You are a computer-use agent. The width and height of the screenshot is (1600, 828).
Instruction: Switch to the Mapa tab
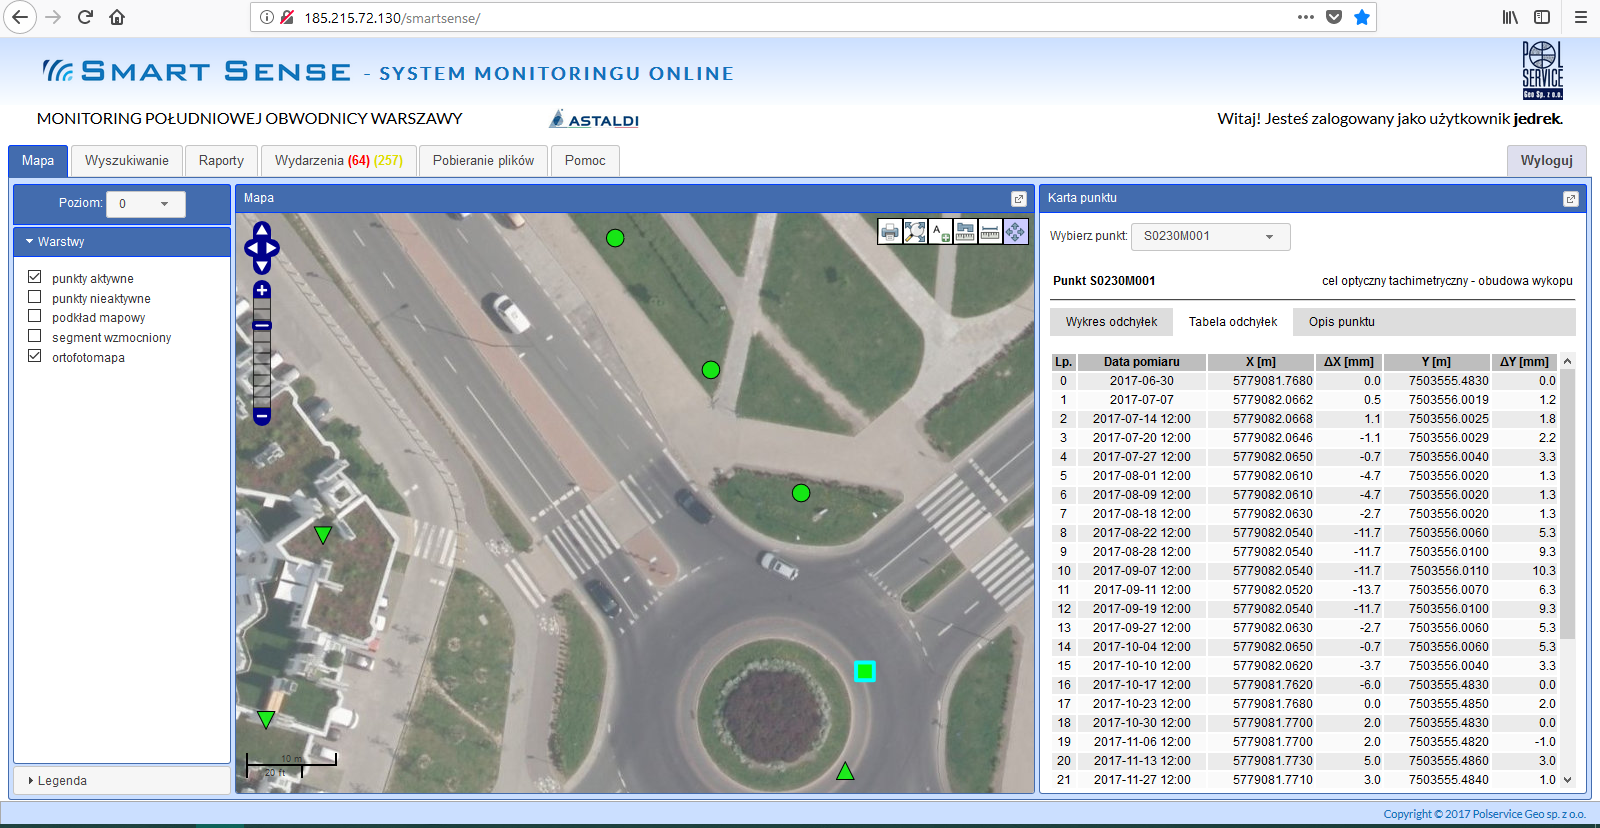pos(38,161)
